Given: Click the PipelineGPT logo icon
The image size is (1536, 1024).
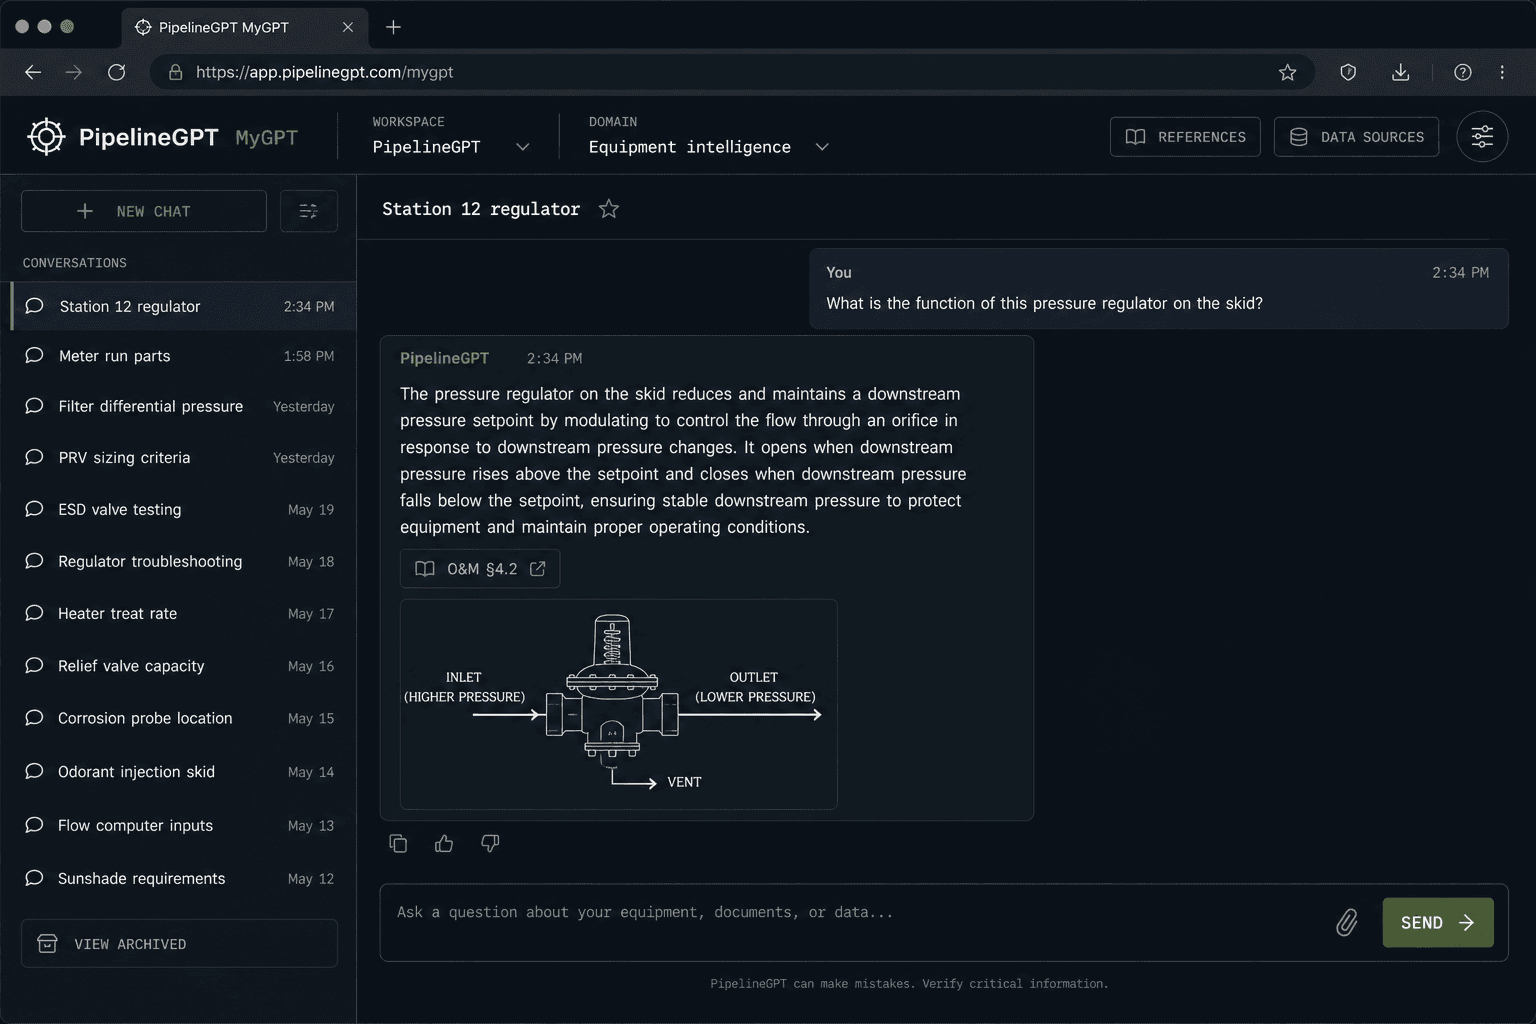Looking at the screenshot, I should [x=46, y=137].
